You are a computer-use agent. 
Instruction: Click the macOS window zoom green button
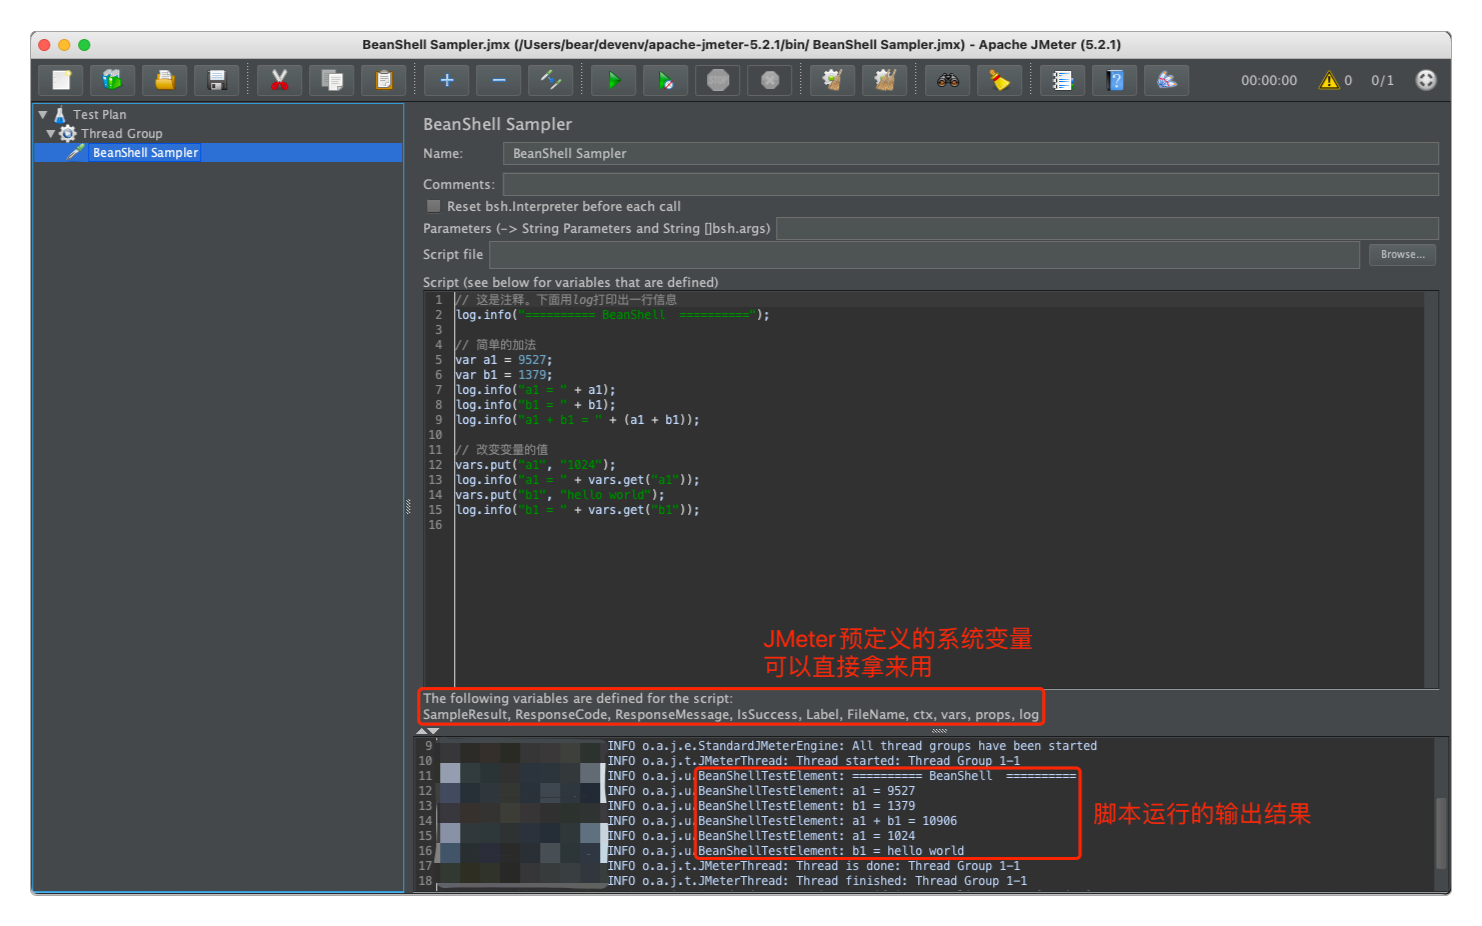(84, 45)
